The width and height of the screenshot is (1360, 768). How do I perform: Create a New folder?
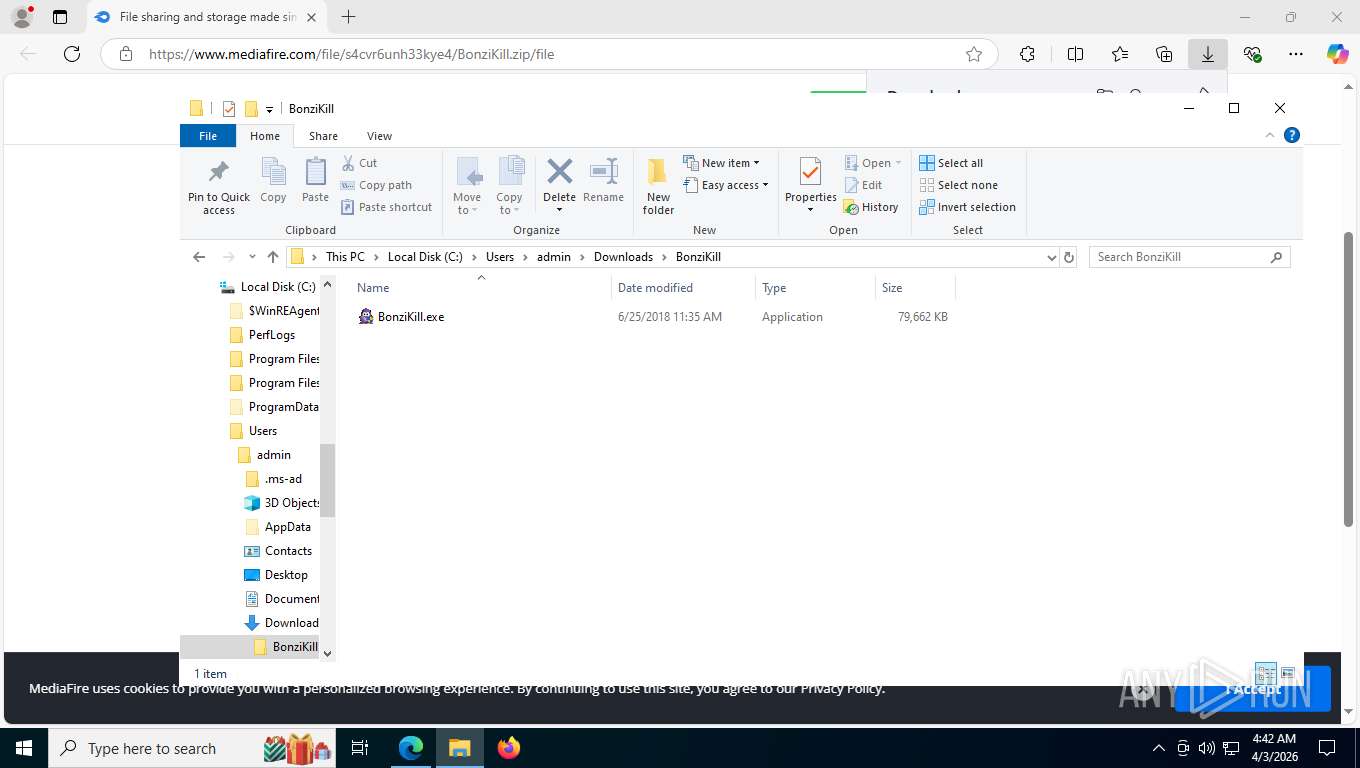658,186
